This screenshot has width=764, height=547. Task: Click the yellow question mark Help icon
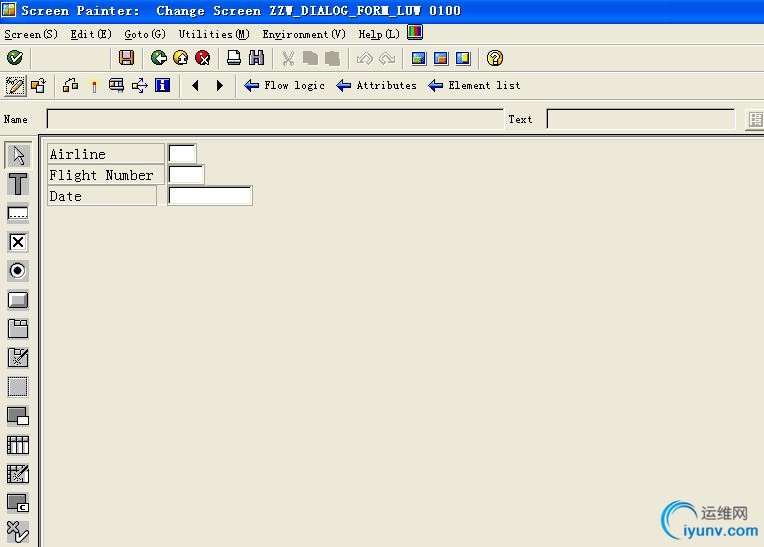pos(495,58)
